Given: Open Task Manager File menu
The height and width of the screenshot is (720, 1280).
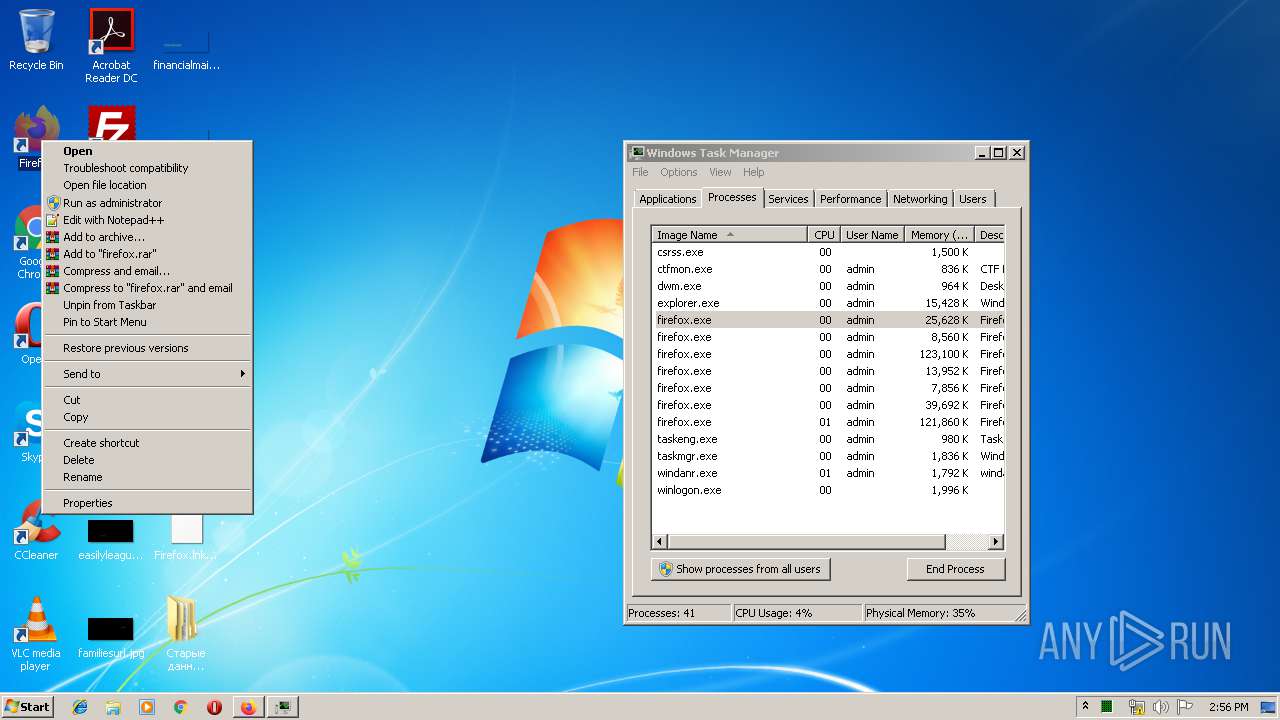Looking at the screenshot, I should tap(640, 172).
